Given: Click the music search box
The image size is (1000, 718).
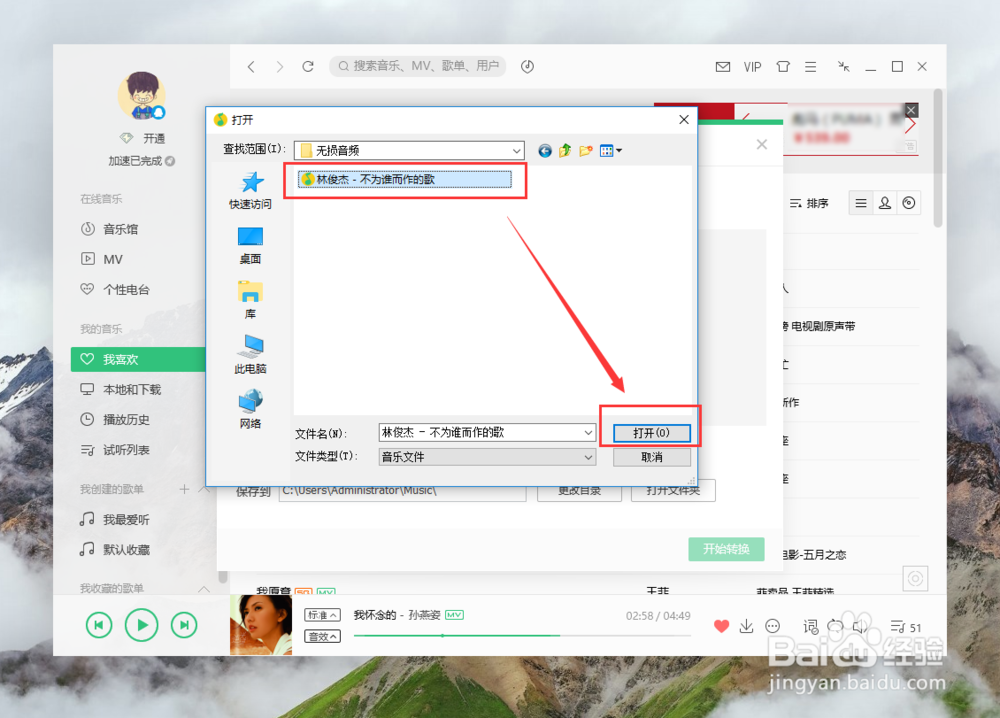Looking at the screenshot, I should pos(418,66).
